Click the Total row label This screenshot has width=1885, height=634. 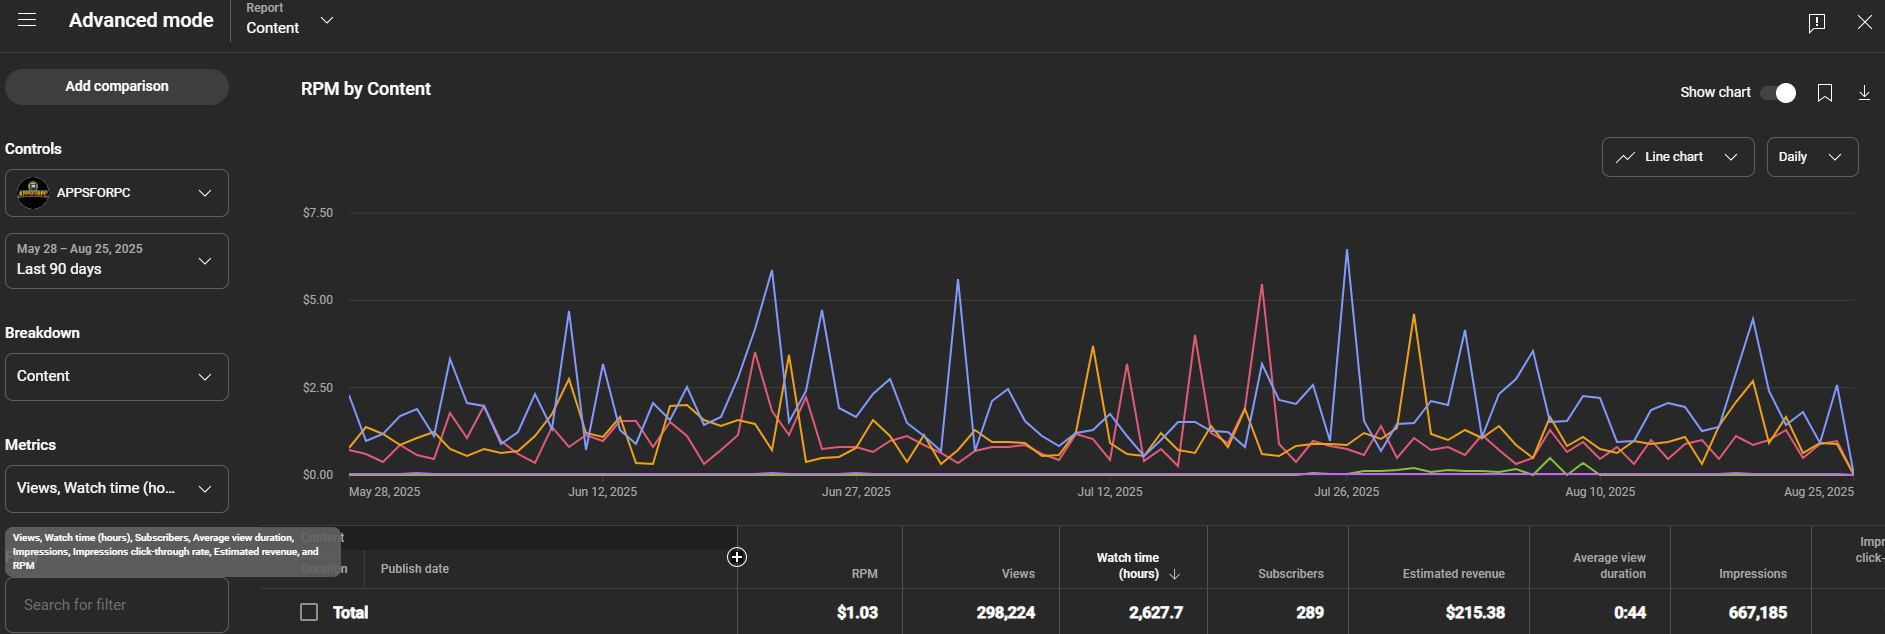(350, 613)
